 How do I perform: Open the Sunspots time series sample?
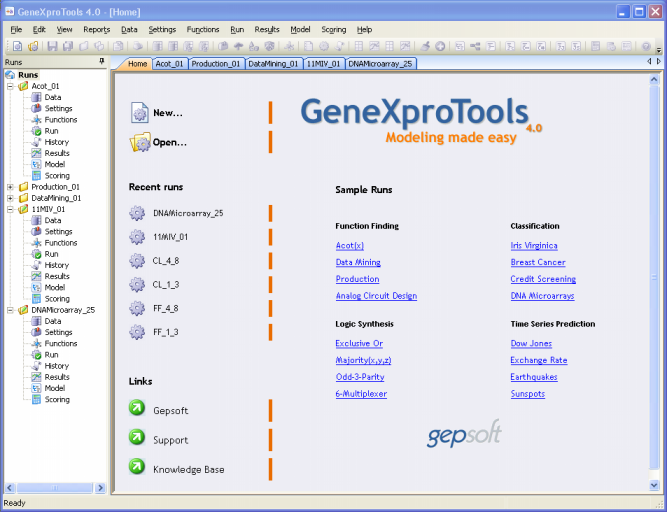tap(527, 394)
